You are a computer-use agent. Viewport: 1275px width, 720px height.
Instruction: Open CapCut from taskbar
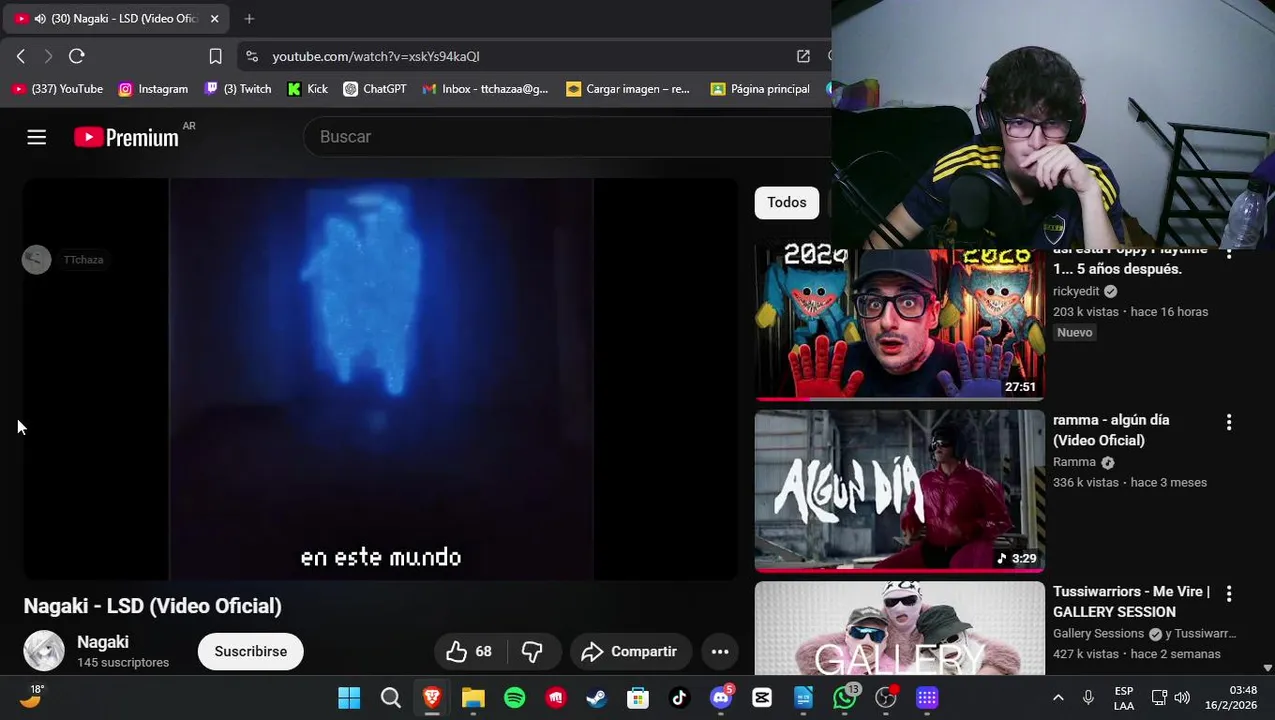click(762, 698)
